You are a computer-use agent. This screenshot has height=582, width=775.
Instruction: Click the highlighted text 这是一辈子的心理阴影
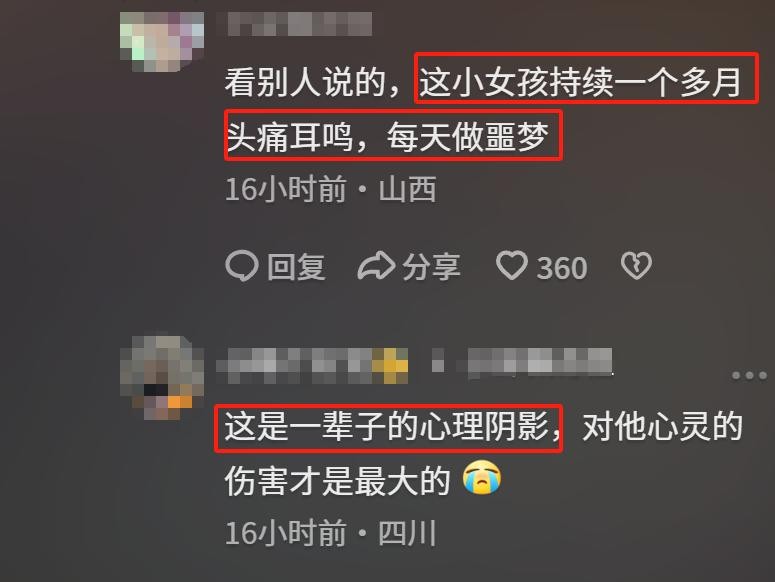point(388,428)
